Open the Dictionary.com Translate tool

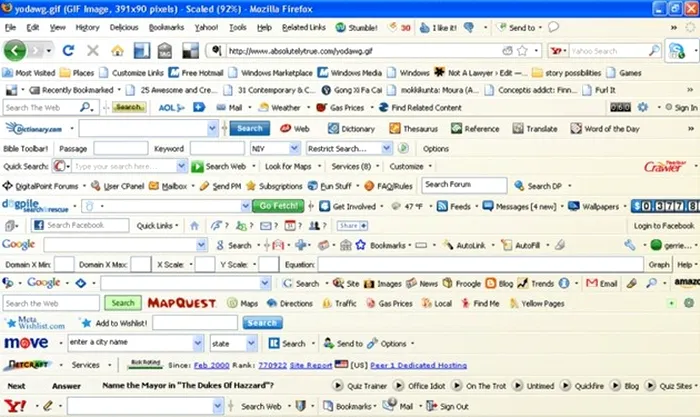[x=518, y=129]
